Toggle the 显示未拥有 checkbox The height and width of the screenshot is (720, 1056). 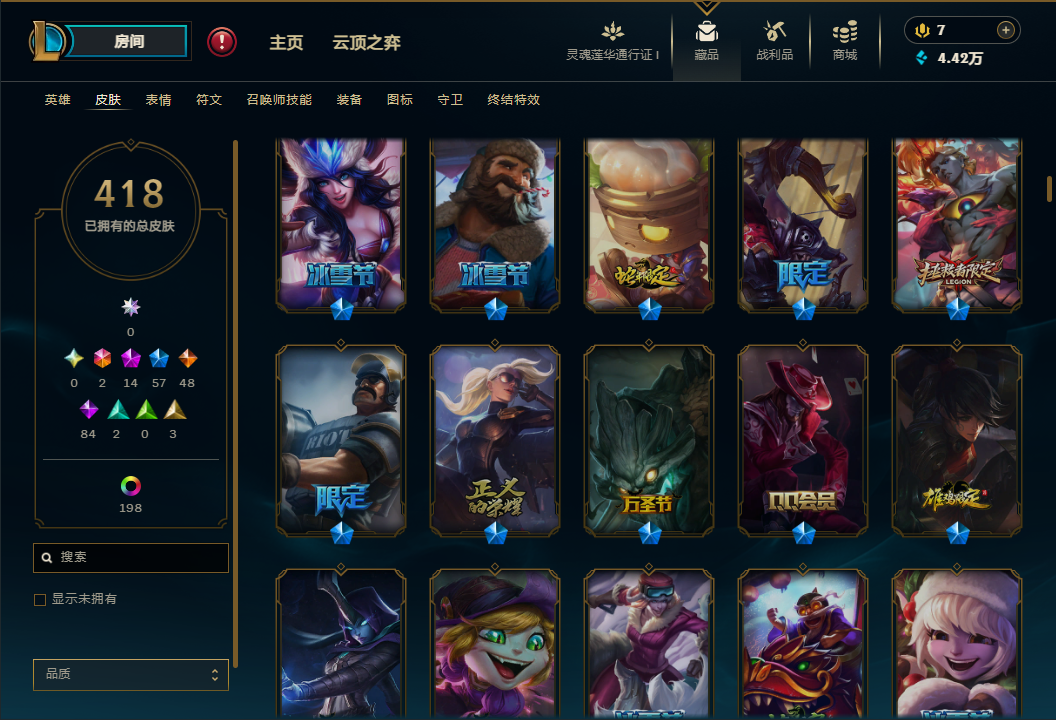click(x=40, y=599)
